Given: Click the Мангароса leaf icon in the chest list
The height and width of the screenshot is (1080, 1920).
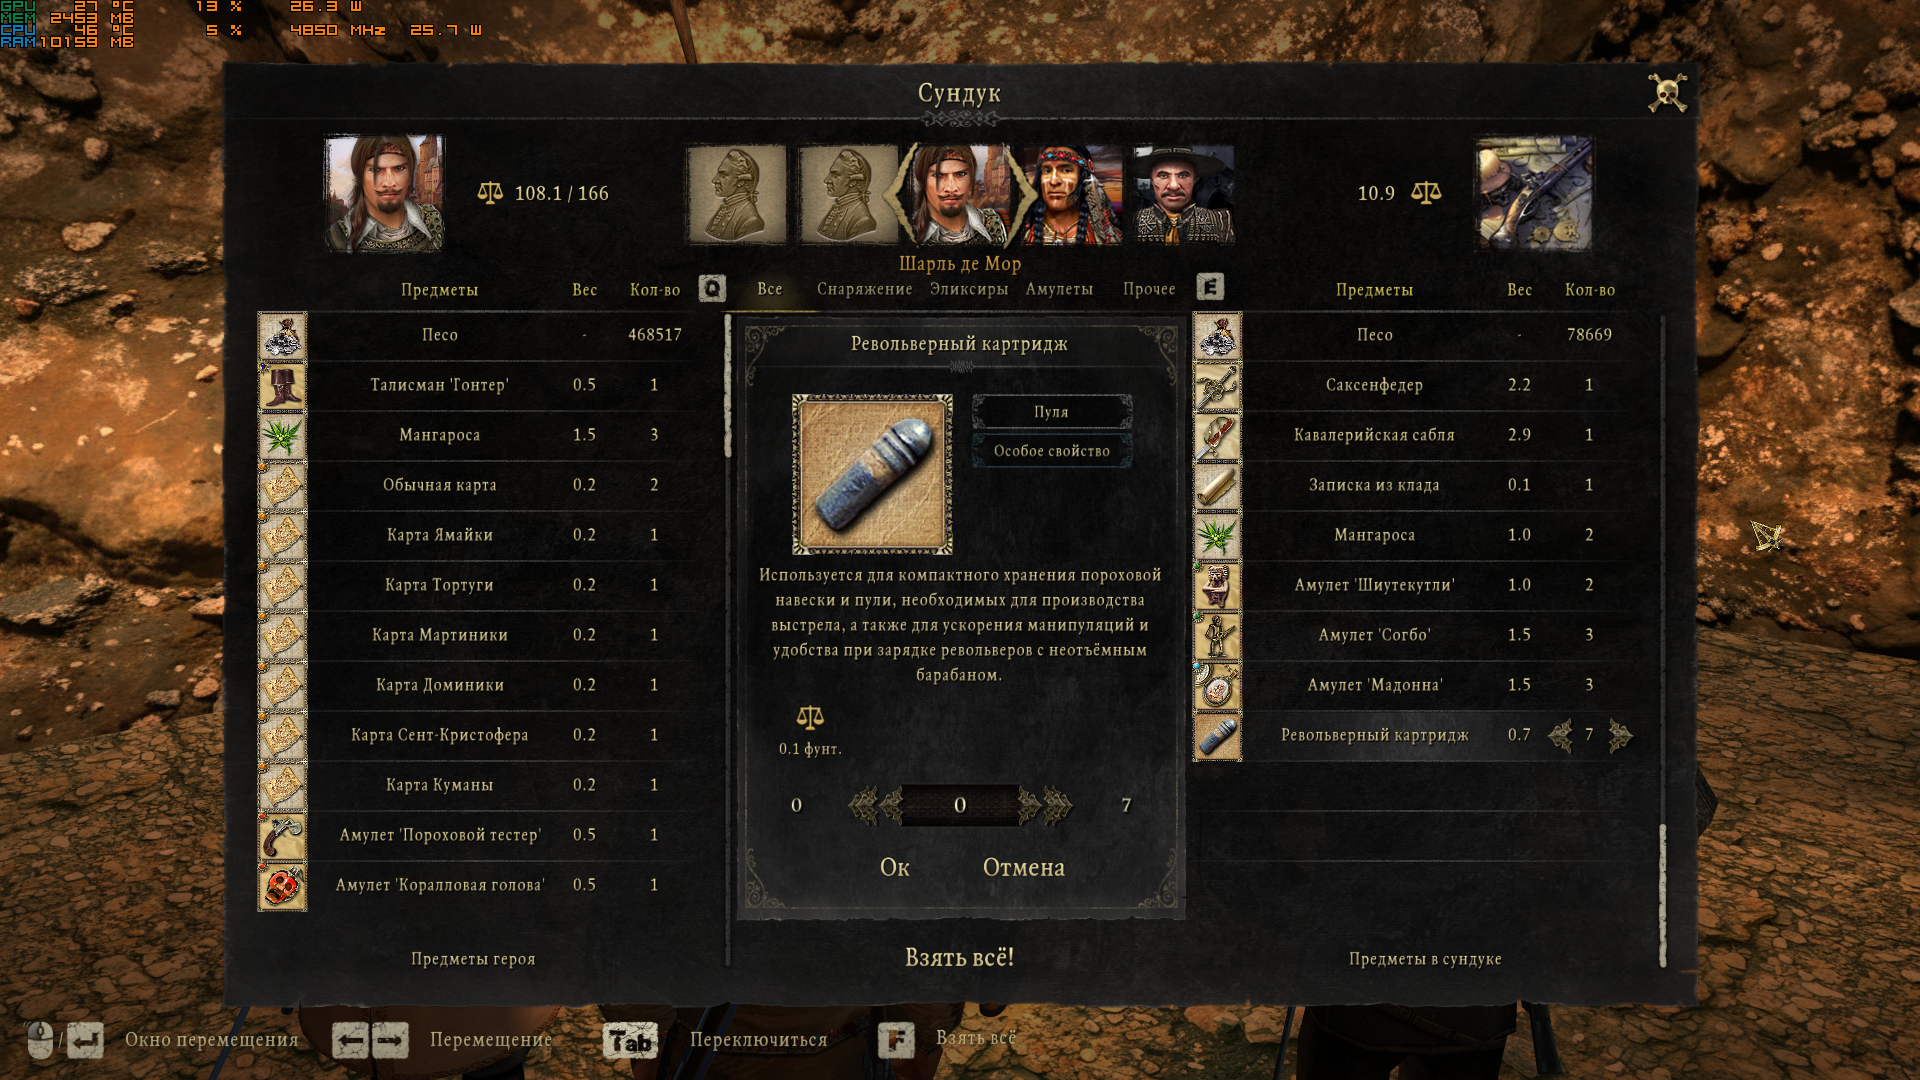Looking at the screenshot, I should pyautogui.click(x=1217, y=536).
